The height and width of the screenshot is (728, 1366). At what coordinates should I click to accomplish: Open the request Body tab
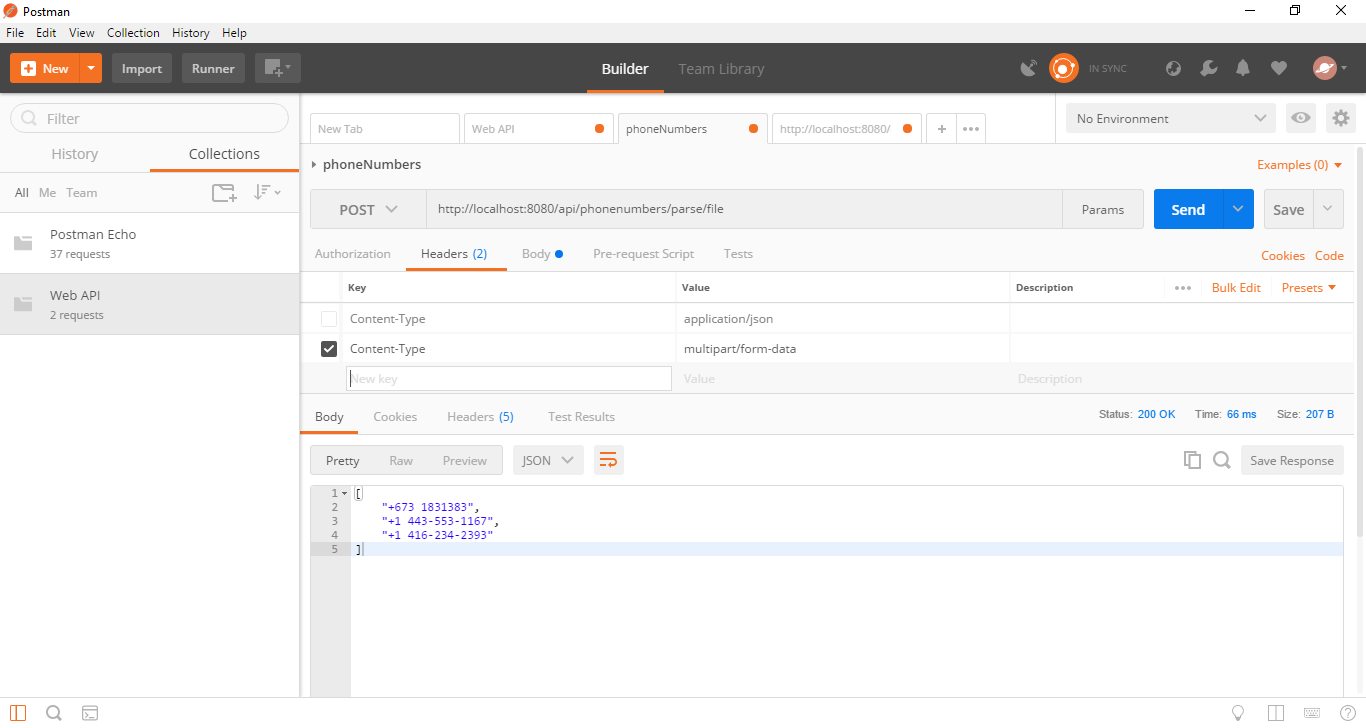tap(542, 254)
